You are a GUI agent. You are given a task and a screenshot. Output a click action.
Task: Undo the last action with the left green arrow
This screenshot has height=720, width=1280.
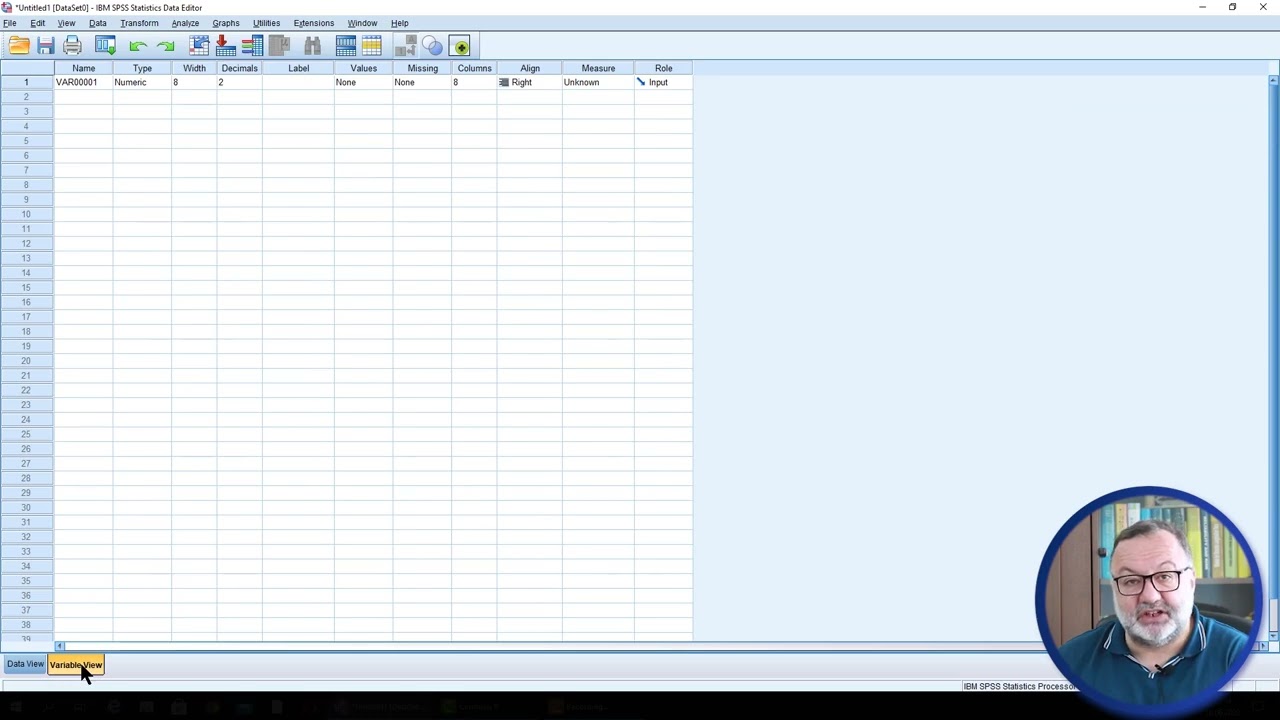point(138,46)
